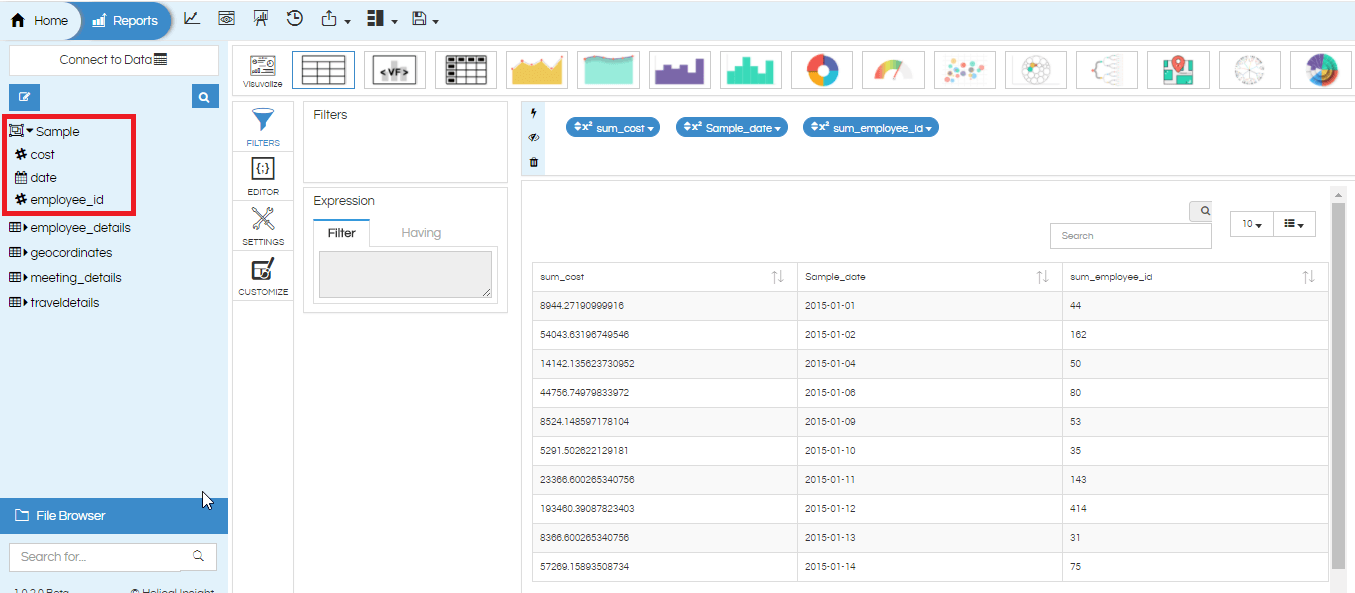Click the blue edit pencil button
The height and width of the screenshot is (593, 1355).
[24, 97]
